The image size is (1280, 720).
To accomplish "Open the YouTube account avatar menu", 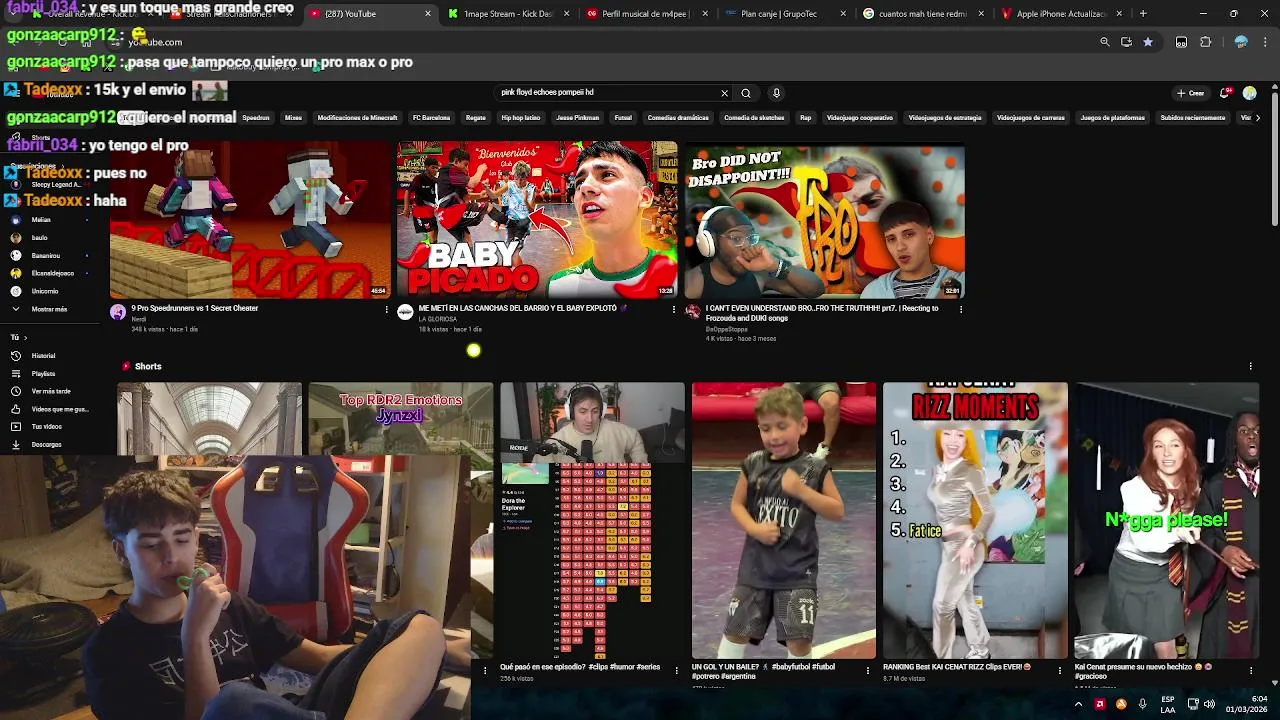I will 1250,93.
